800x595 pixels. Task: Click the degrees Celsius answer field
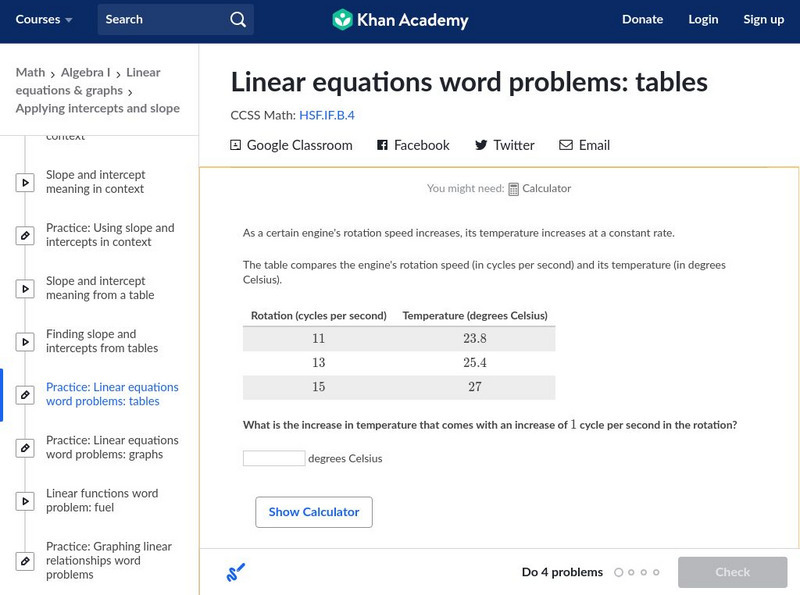click(x=274, y=458)
